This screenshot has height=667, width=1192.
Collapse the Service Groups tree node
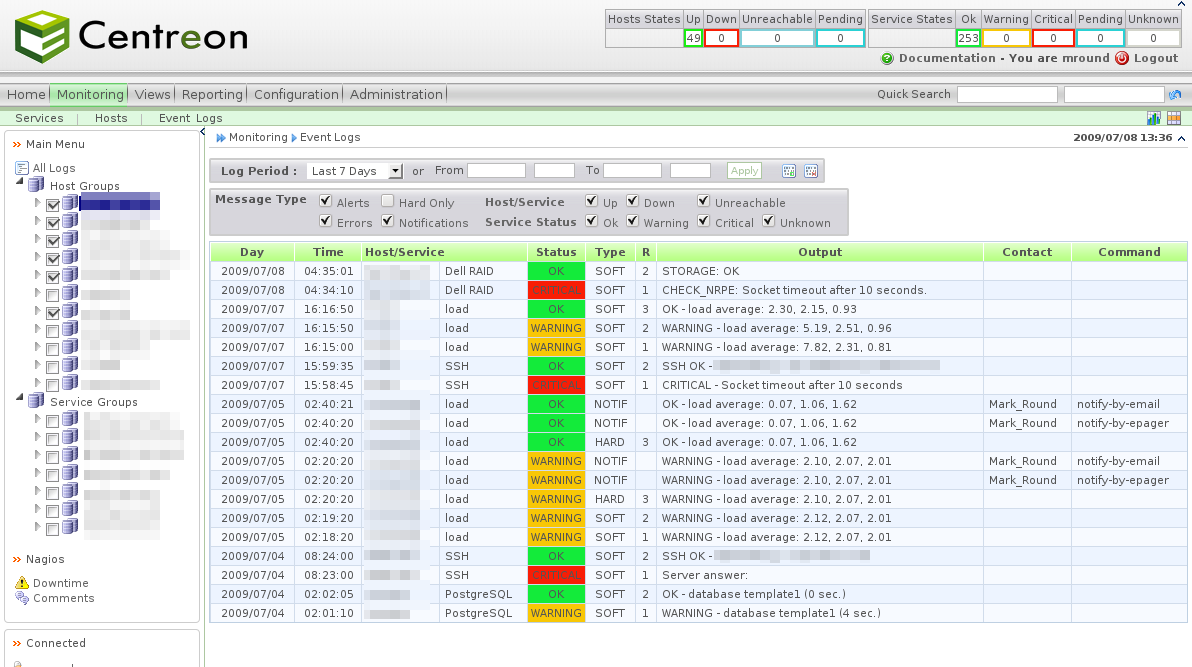pos(20,399)
